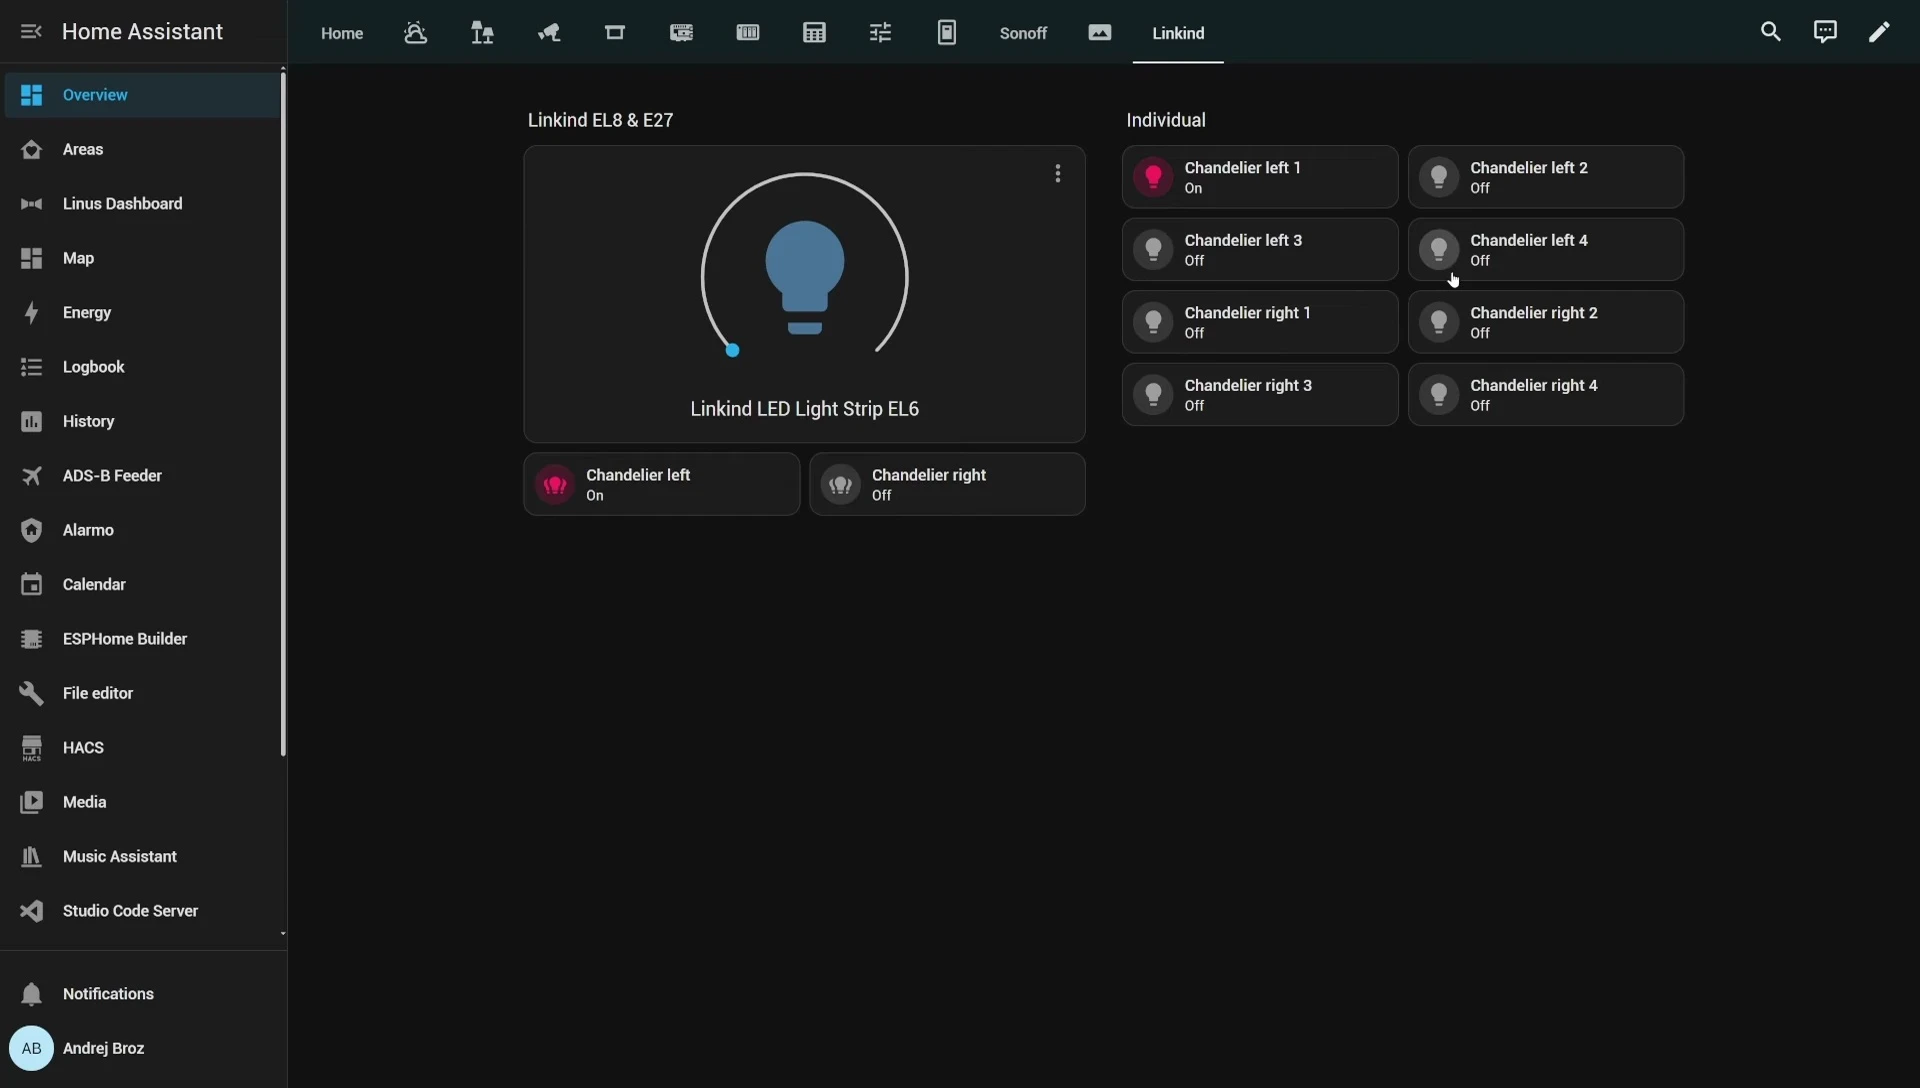
Task: Open the ceiling light tab icon
Action: point(615,33)
